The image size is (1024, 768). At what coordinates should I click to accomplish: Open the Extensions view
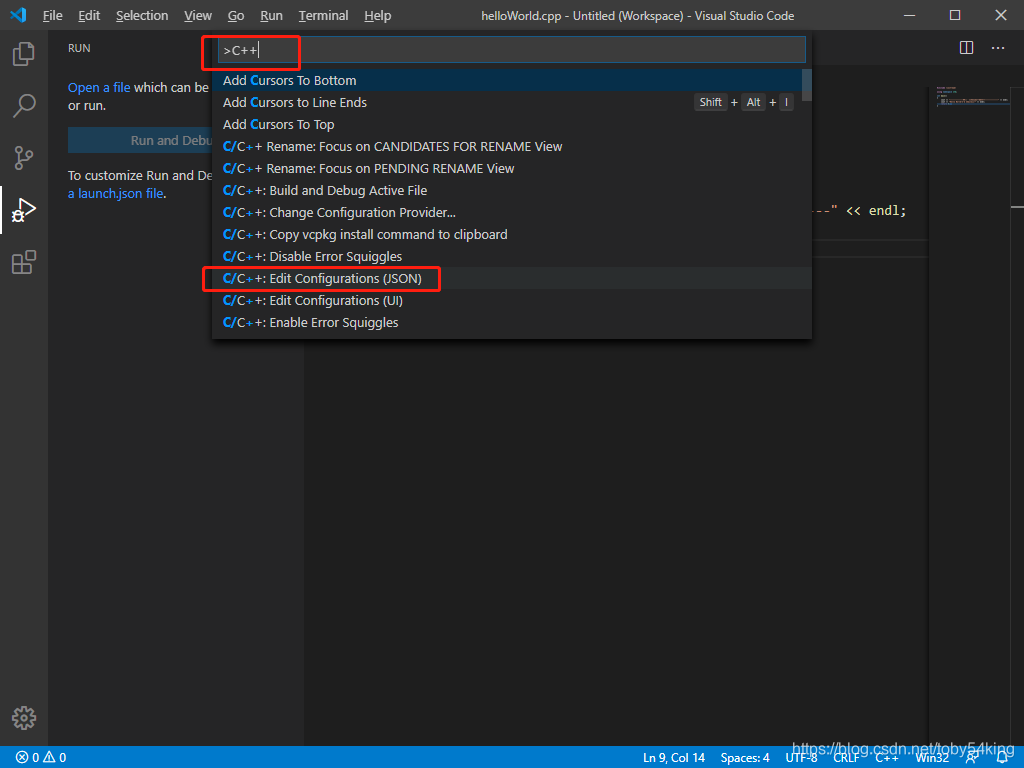tap(24, 262)
